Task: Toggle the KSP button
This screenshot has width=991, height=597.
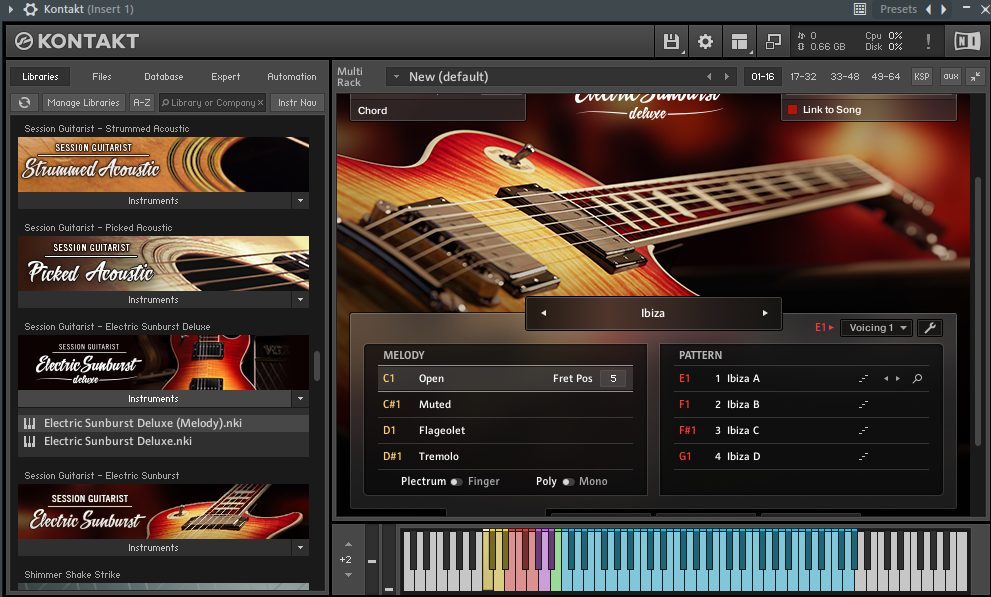Action: tap(921, 76)
